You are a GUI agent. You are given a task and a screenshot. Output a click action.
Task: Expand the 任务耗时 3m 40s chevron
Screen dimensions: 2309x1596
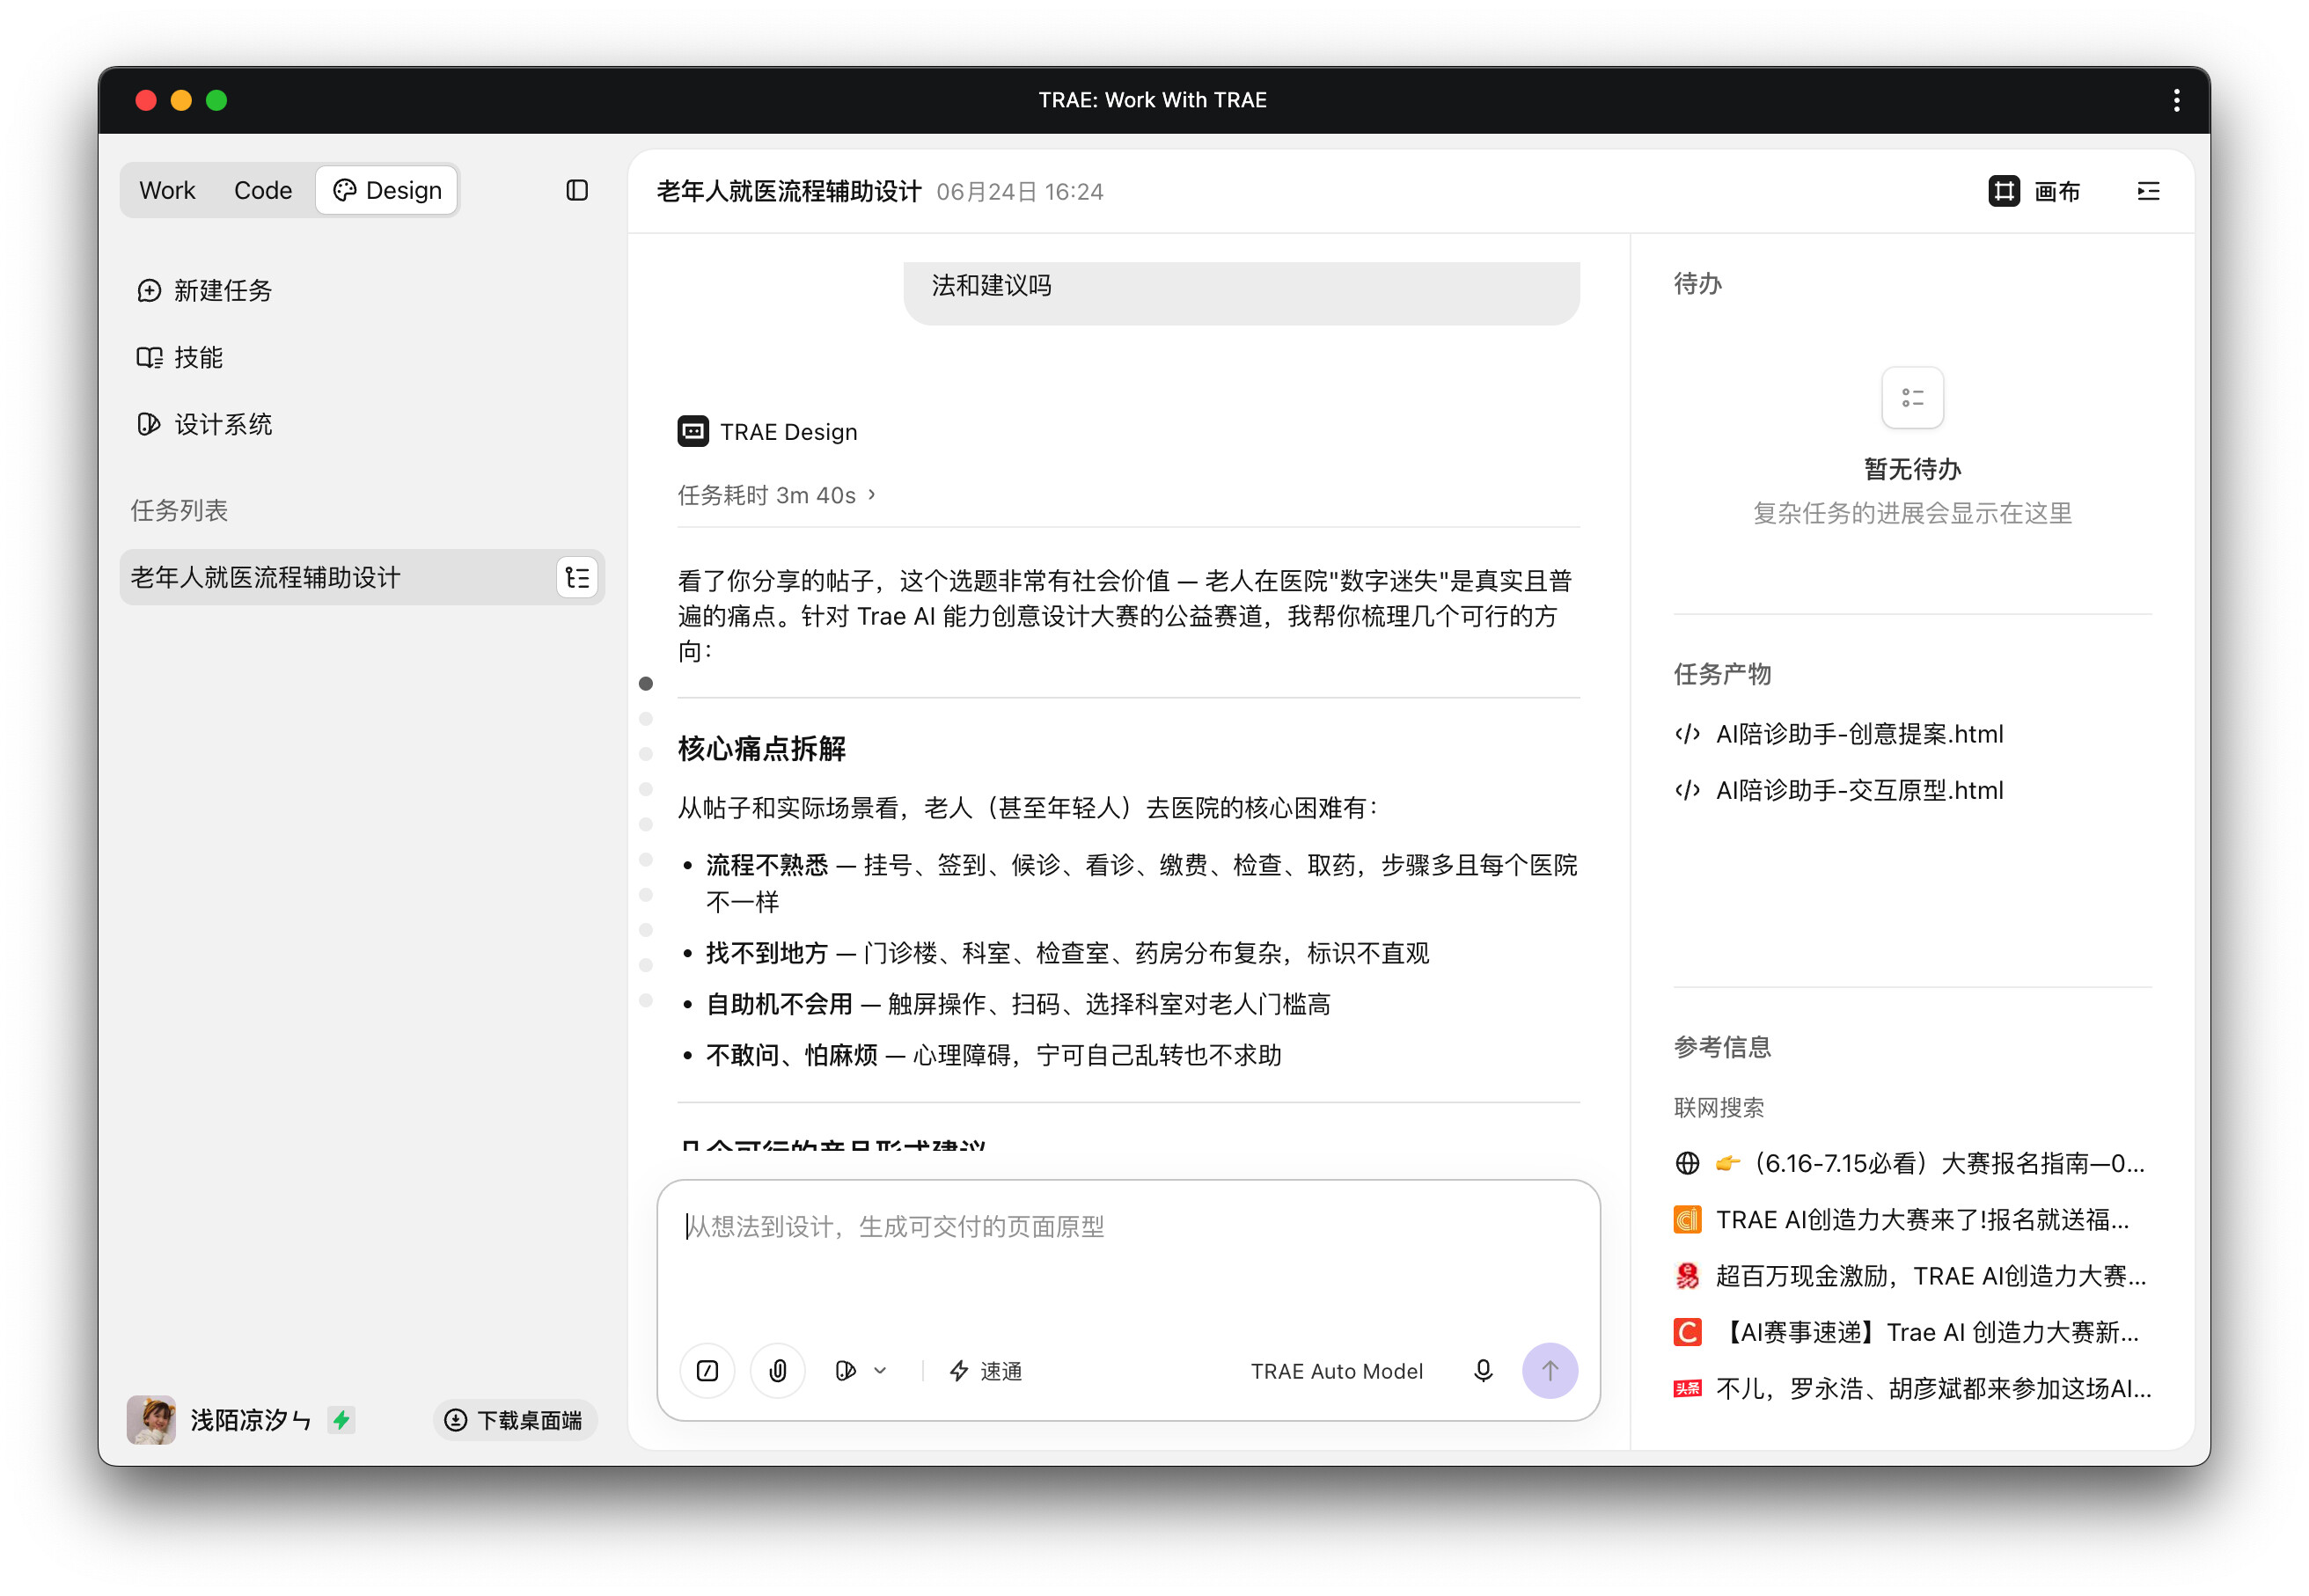coord(872,494)
